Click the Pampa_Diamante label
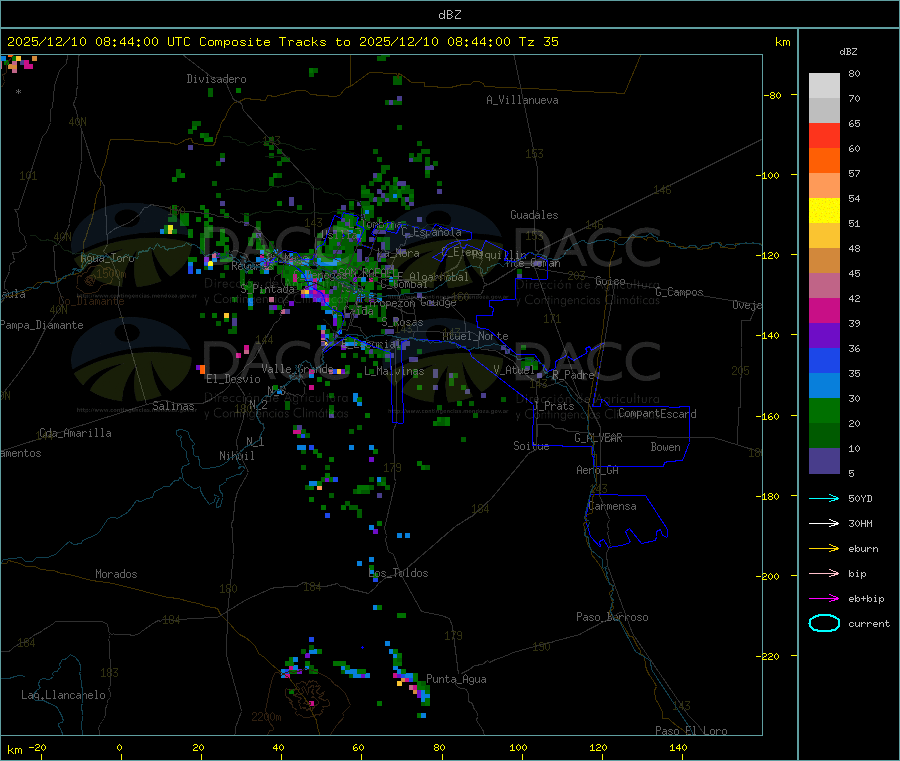900x761 pixels. (x=42, y=325)
